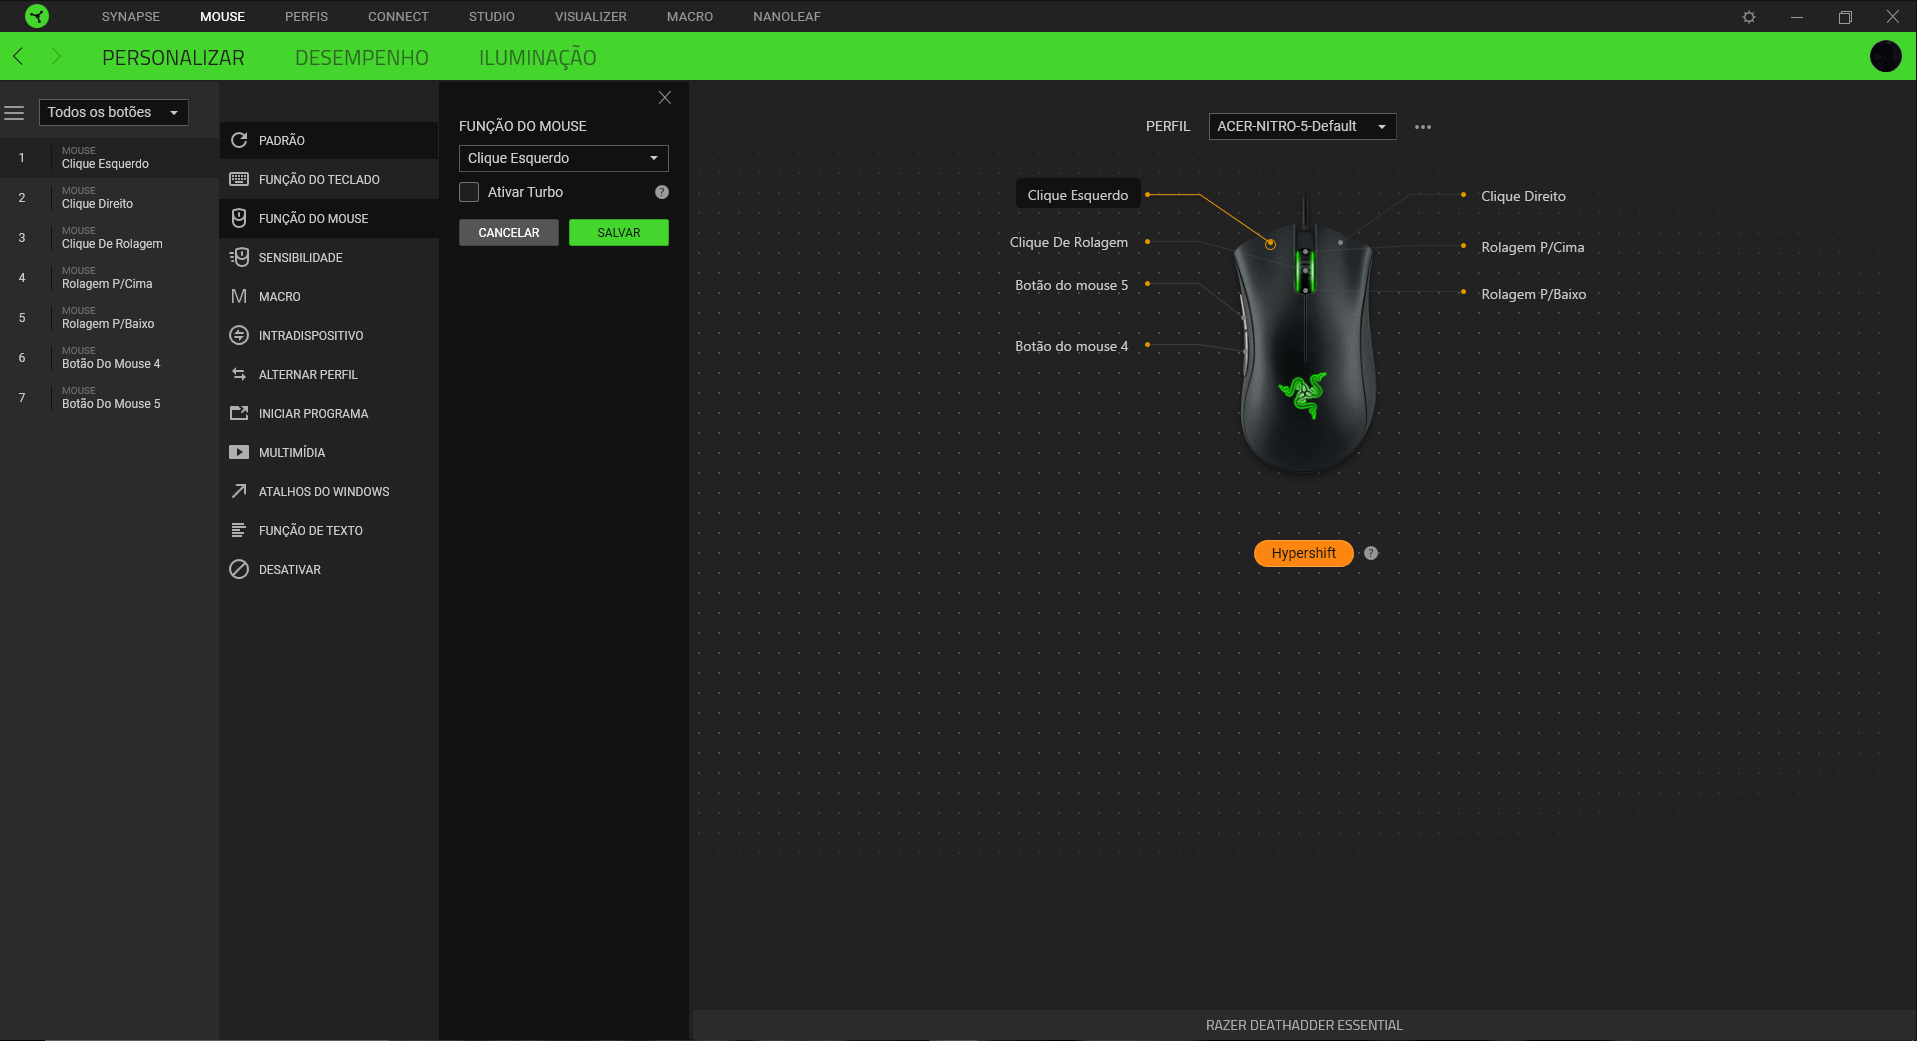Open the Visualizer tab
The image size is (1917, 1041).
coord(591,17)
